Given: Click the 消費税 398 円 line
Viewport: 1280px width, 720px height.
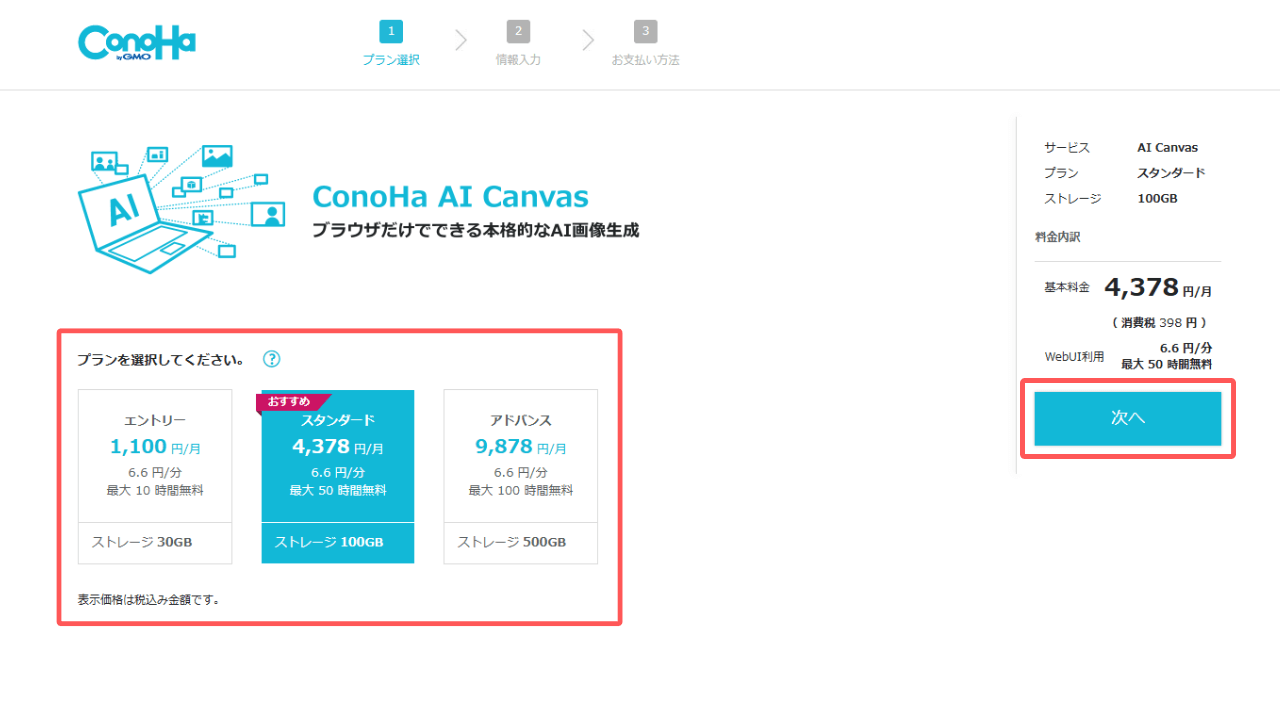Looking at the screenshot, I should click(x=1159, y=323).
